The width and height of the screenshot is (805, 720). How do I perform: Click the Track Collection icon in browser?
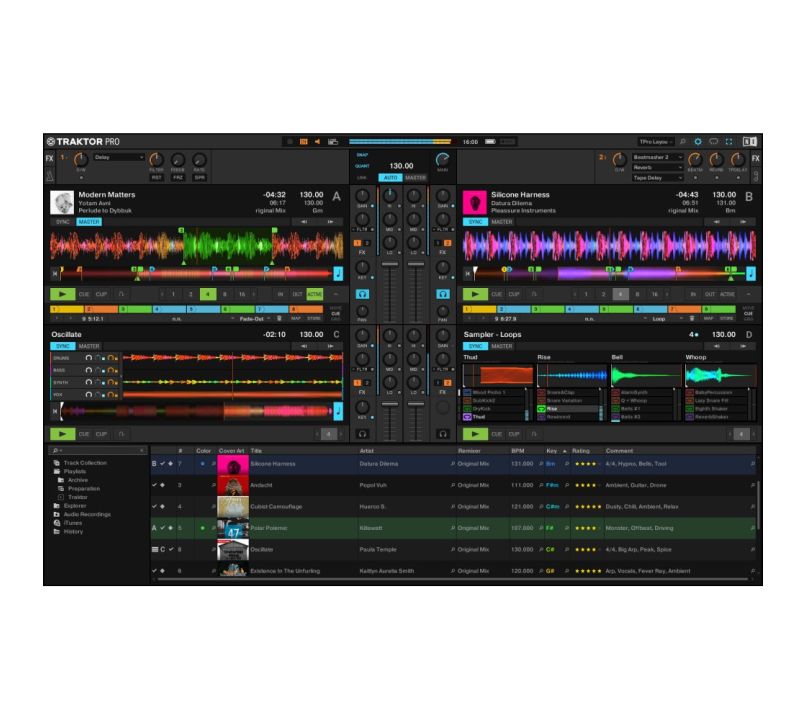point(56,463)
